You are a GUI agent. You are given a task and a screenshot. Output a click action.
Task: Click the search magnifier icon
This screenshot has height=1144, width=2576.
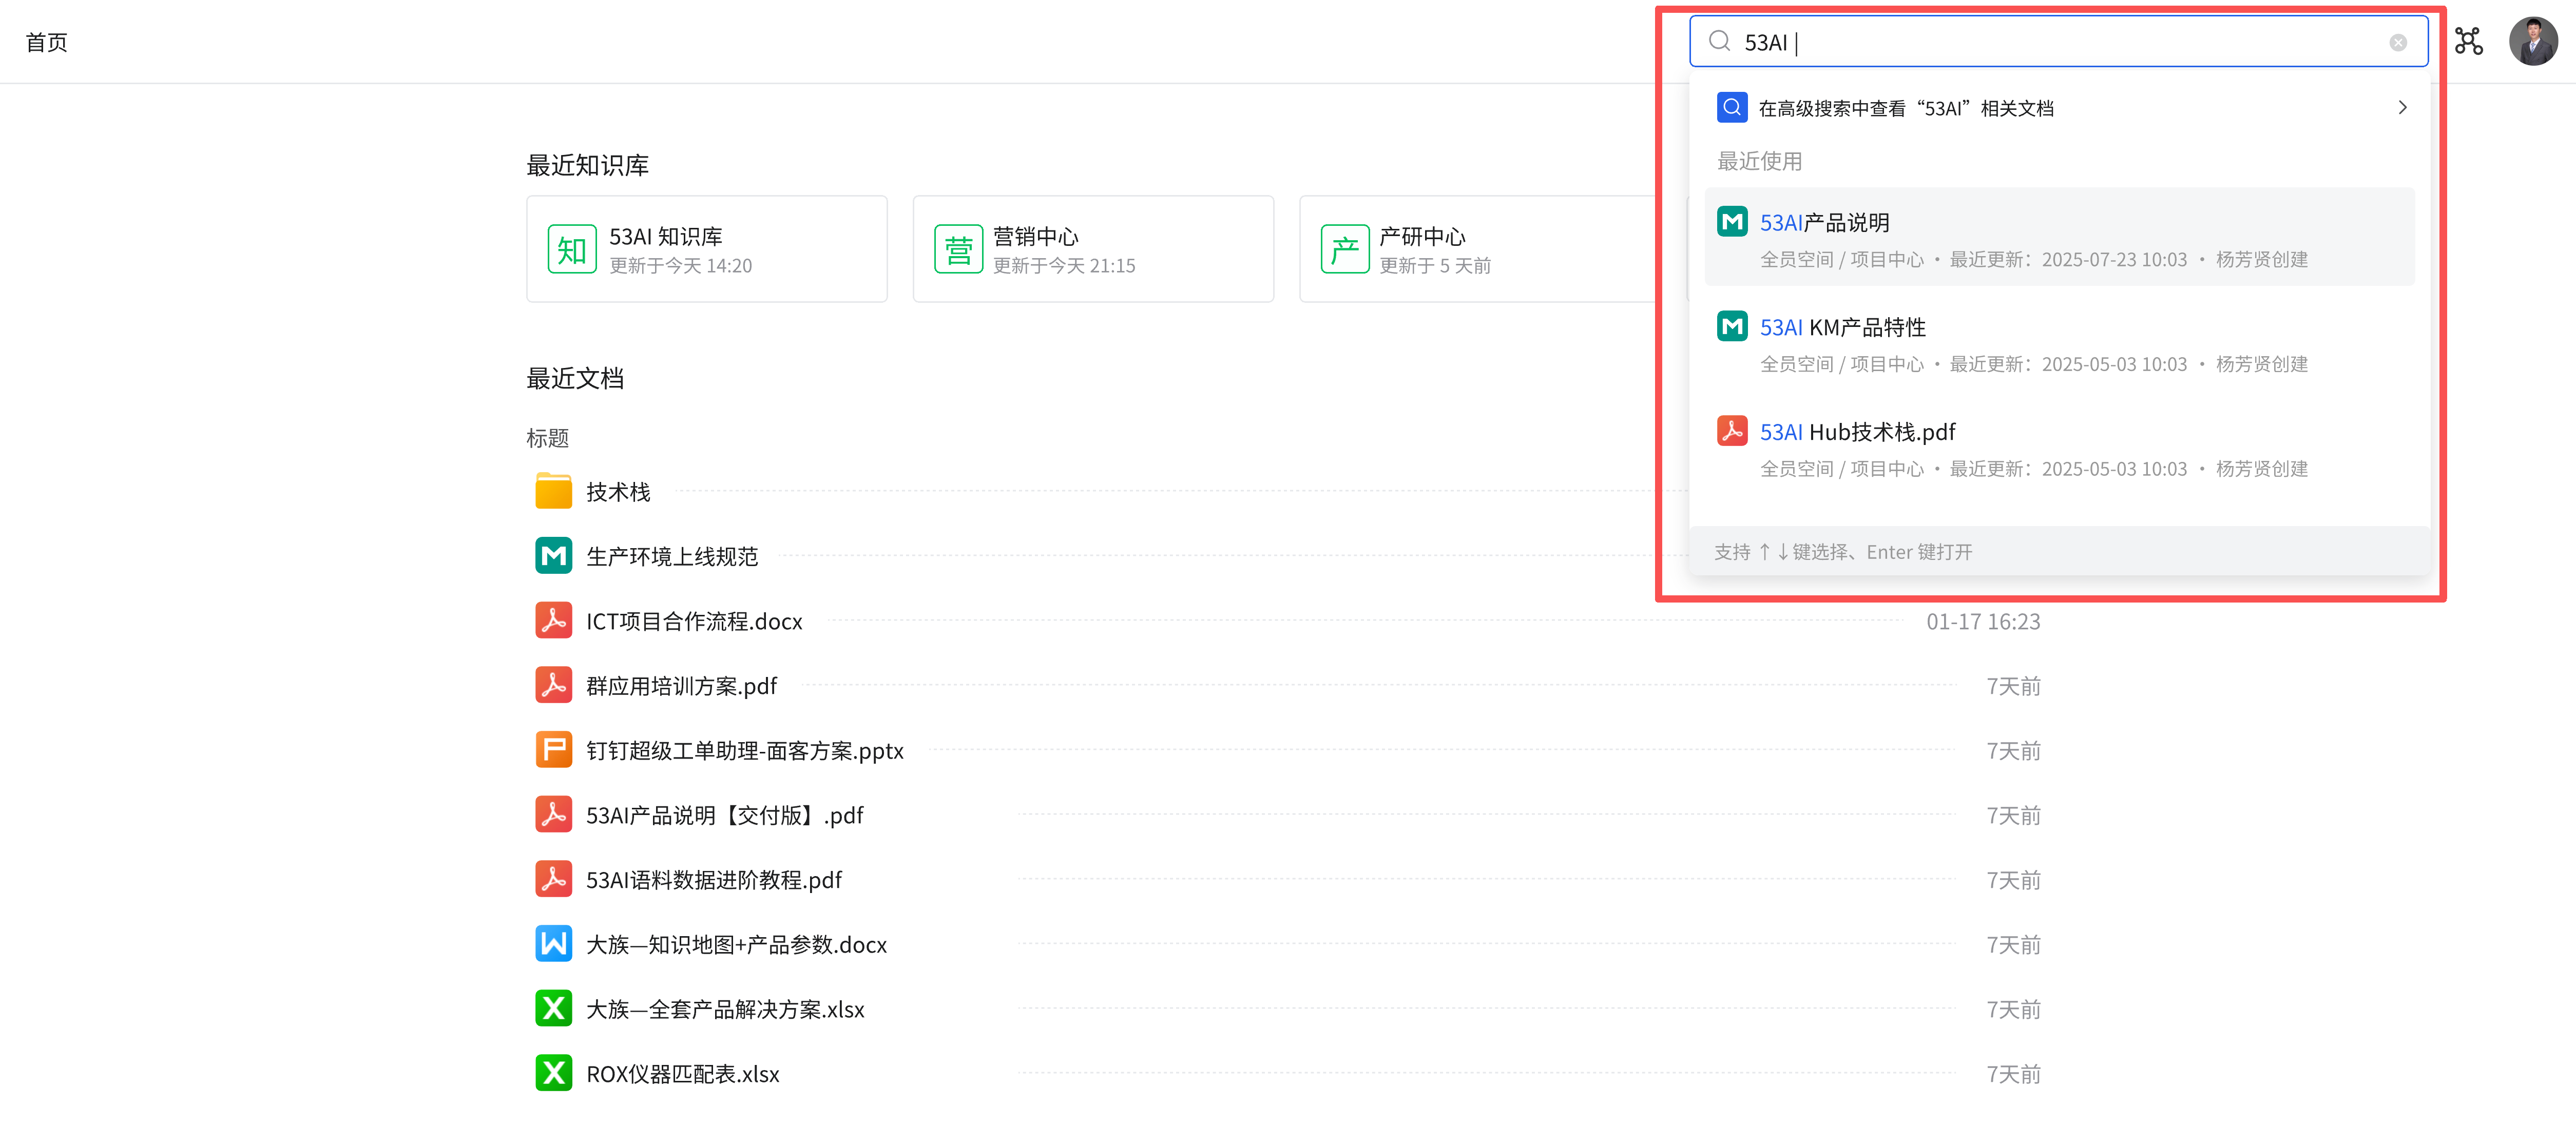[x=1719, y=41]
